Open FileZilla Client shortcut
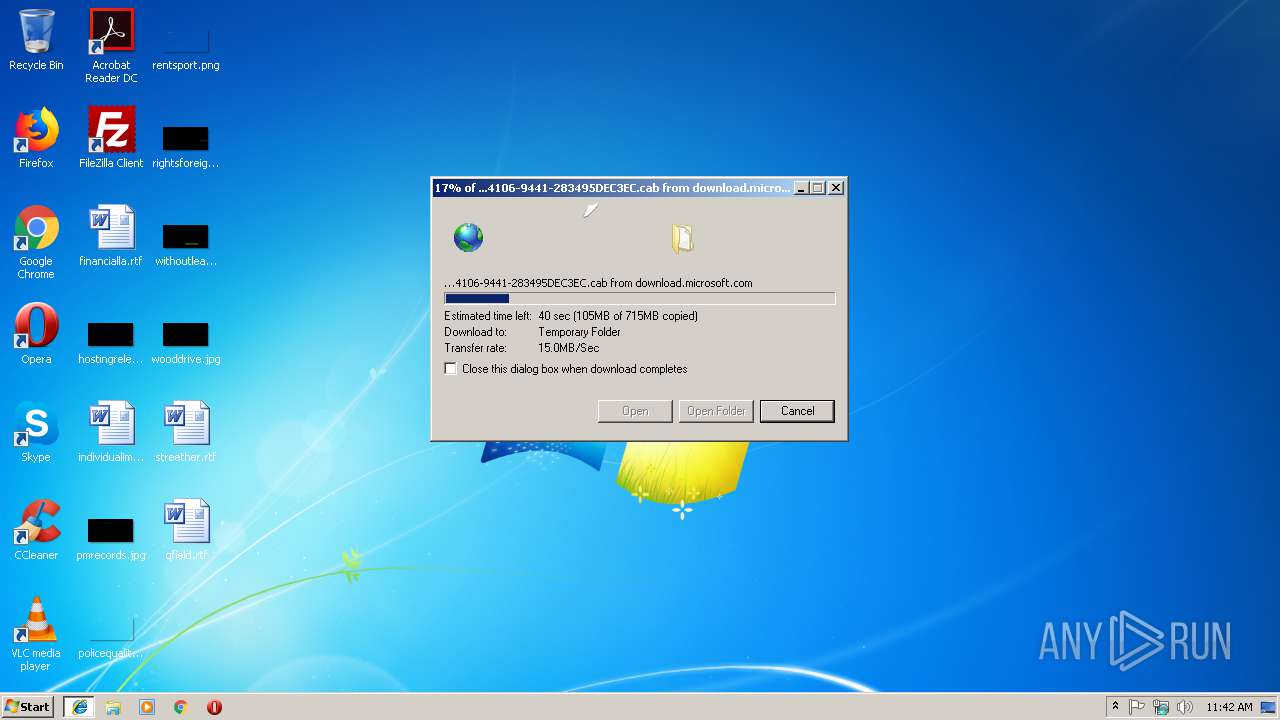This screenshot has height=720, width=1280. [111, 138]
